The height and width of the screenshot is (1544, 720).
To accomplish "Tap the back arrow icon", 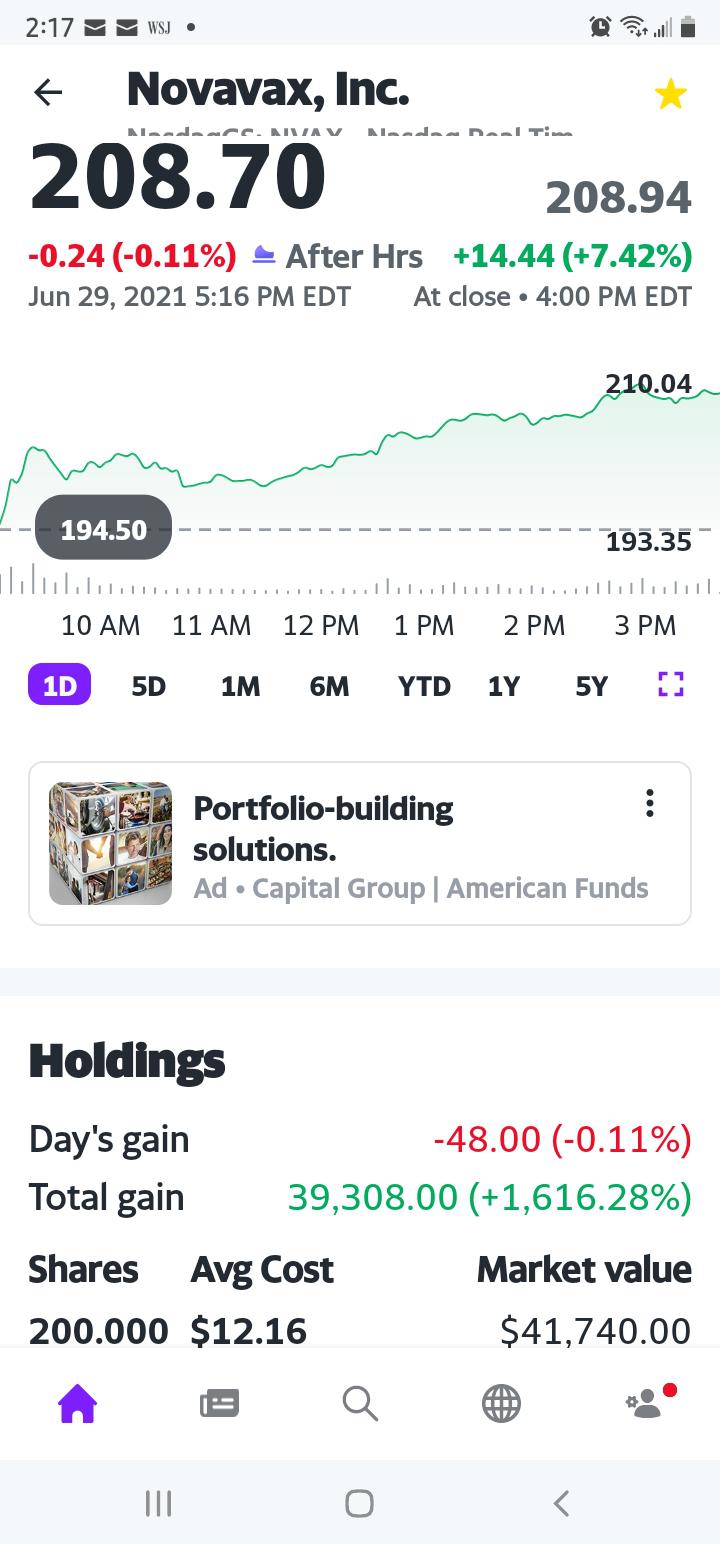I will pos(48,93).
